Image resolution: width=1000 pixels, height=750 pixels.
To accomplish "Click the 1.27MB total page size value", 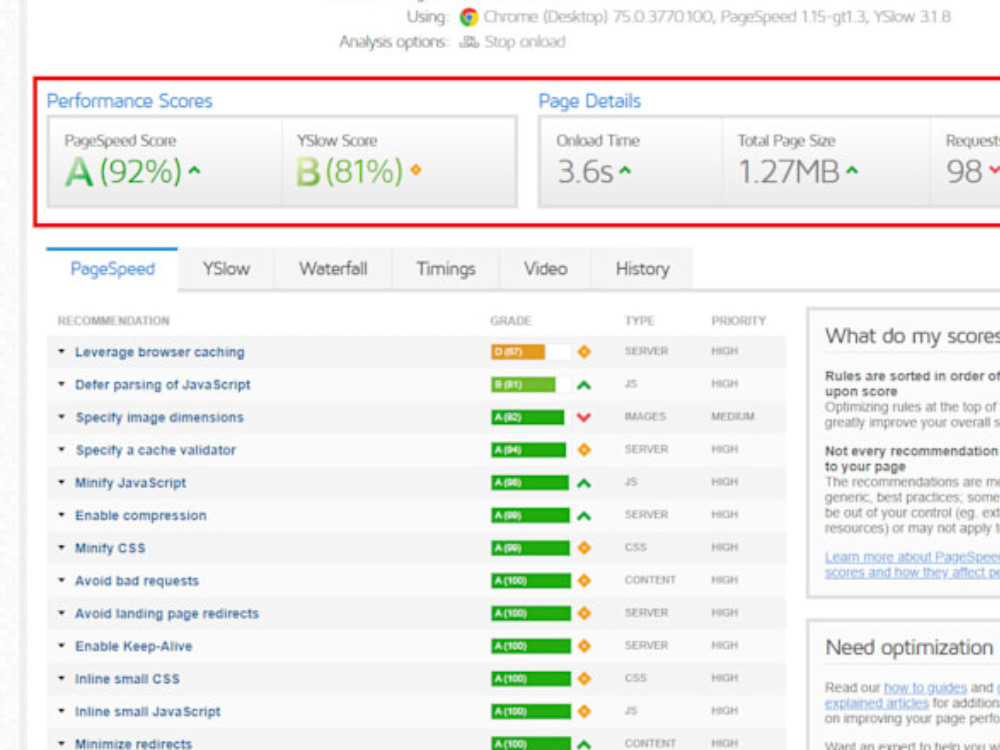I will pyautogui.click(x=788, y=171).
